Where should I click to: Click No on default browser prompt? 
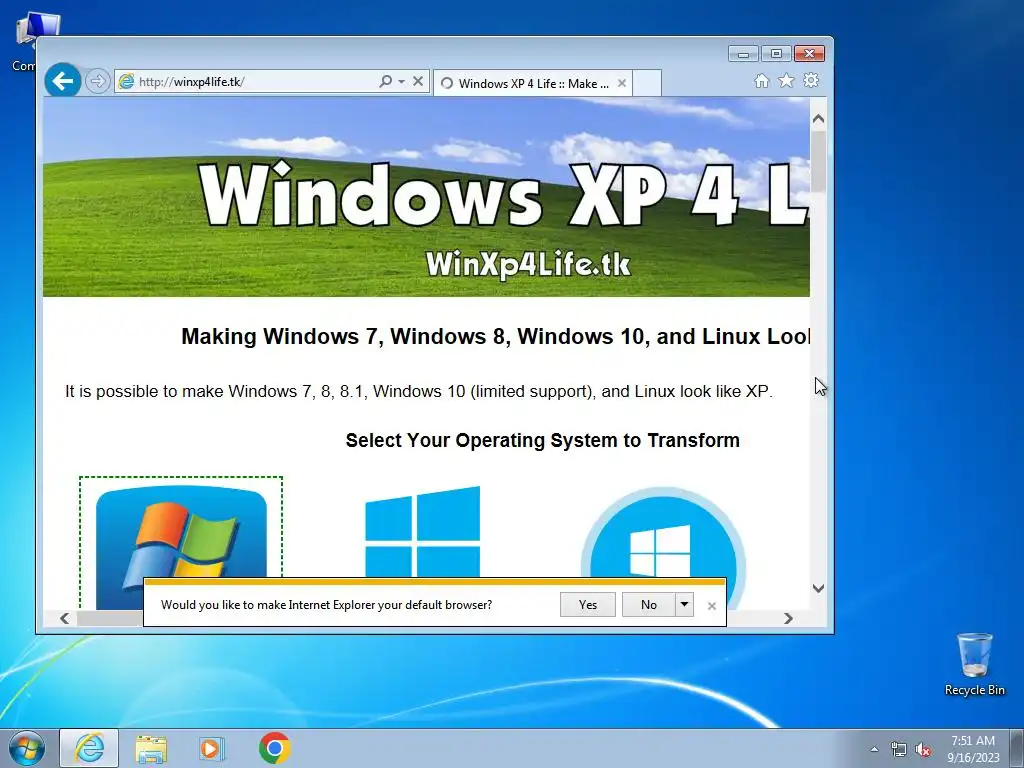[x=648, y=605]
